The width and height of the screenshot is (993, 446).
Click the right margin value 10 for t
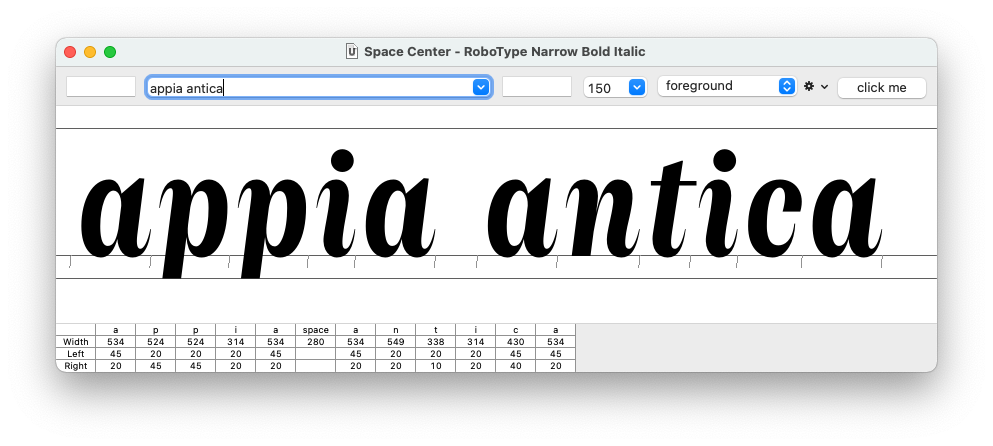[435, 366]
